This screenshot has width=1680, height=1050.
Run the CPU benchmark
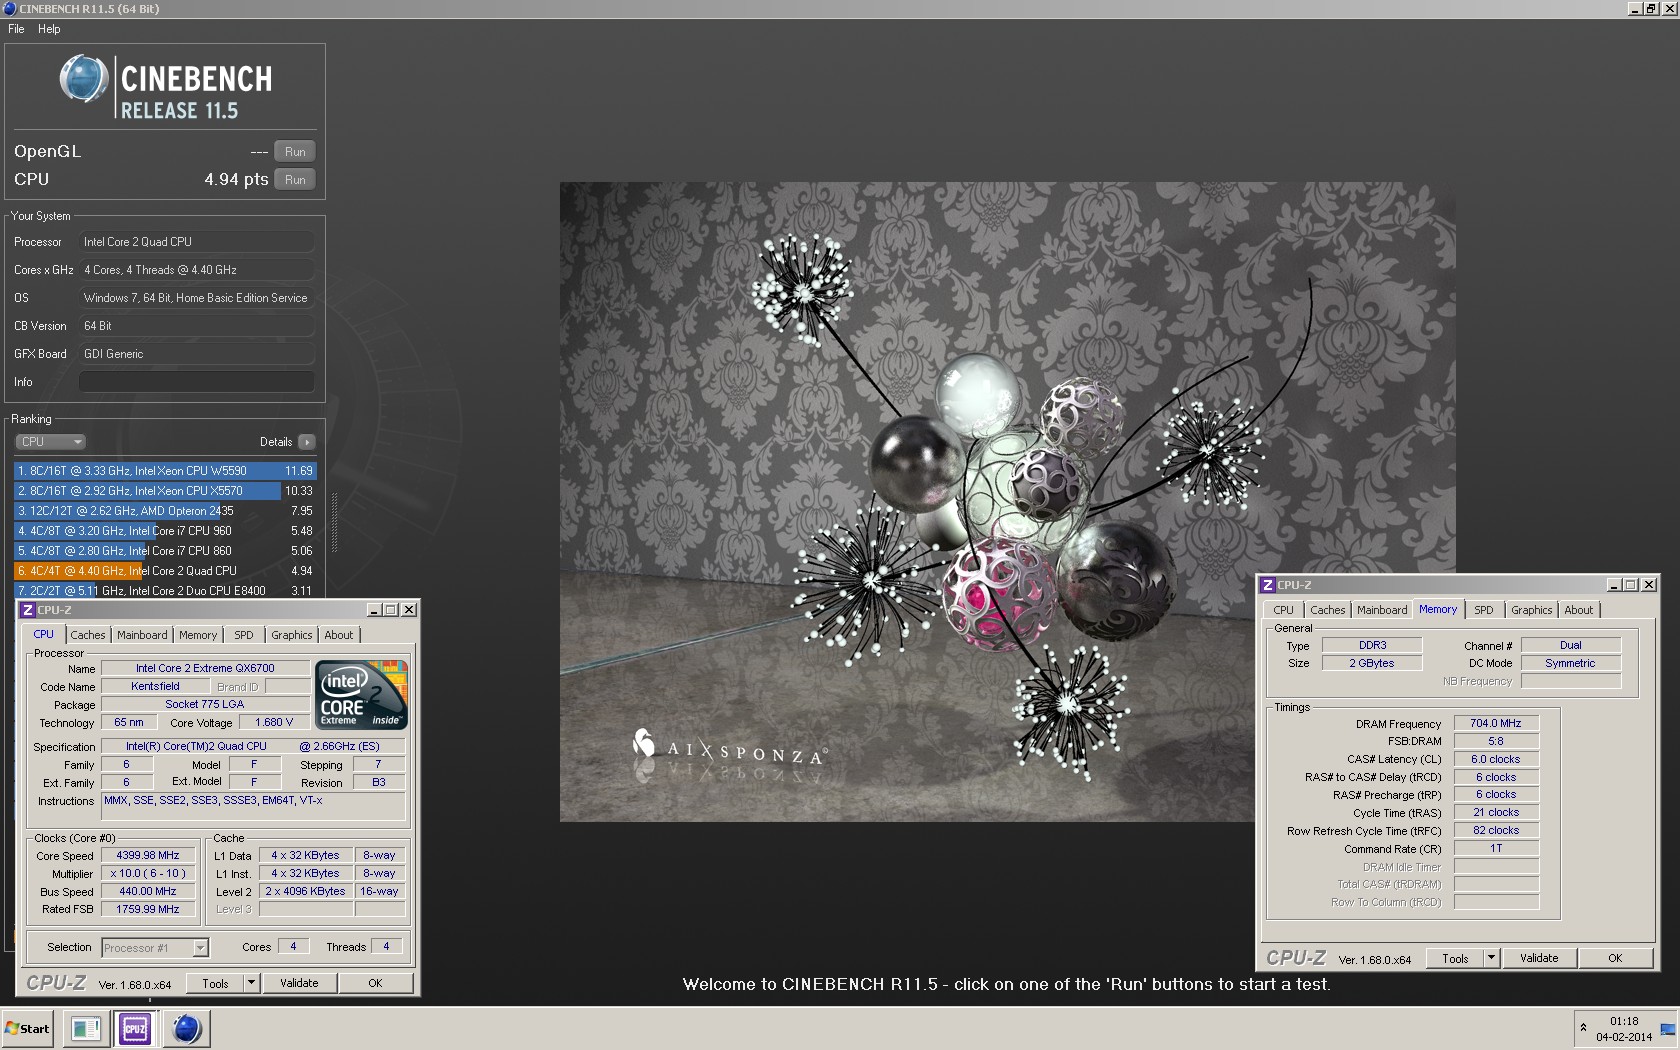295,180
